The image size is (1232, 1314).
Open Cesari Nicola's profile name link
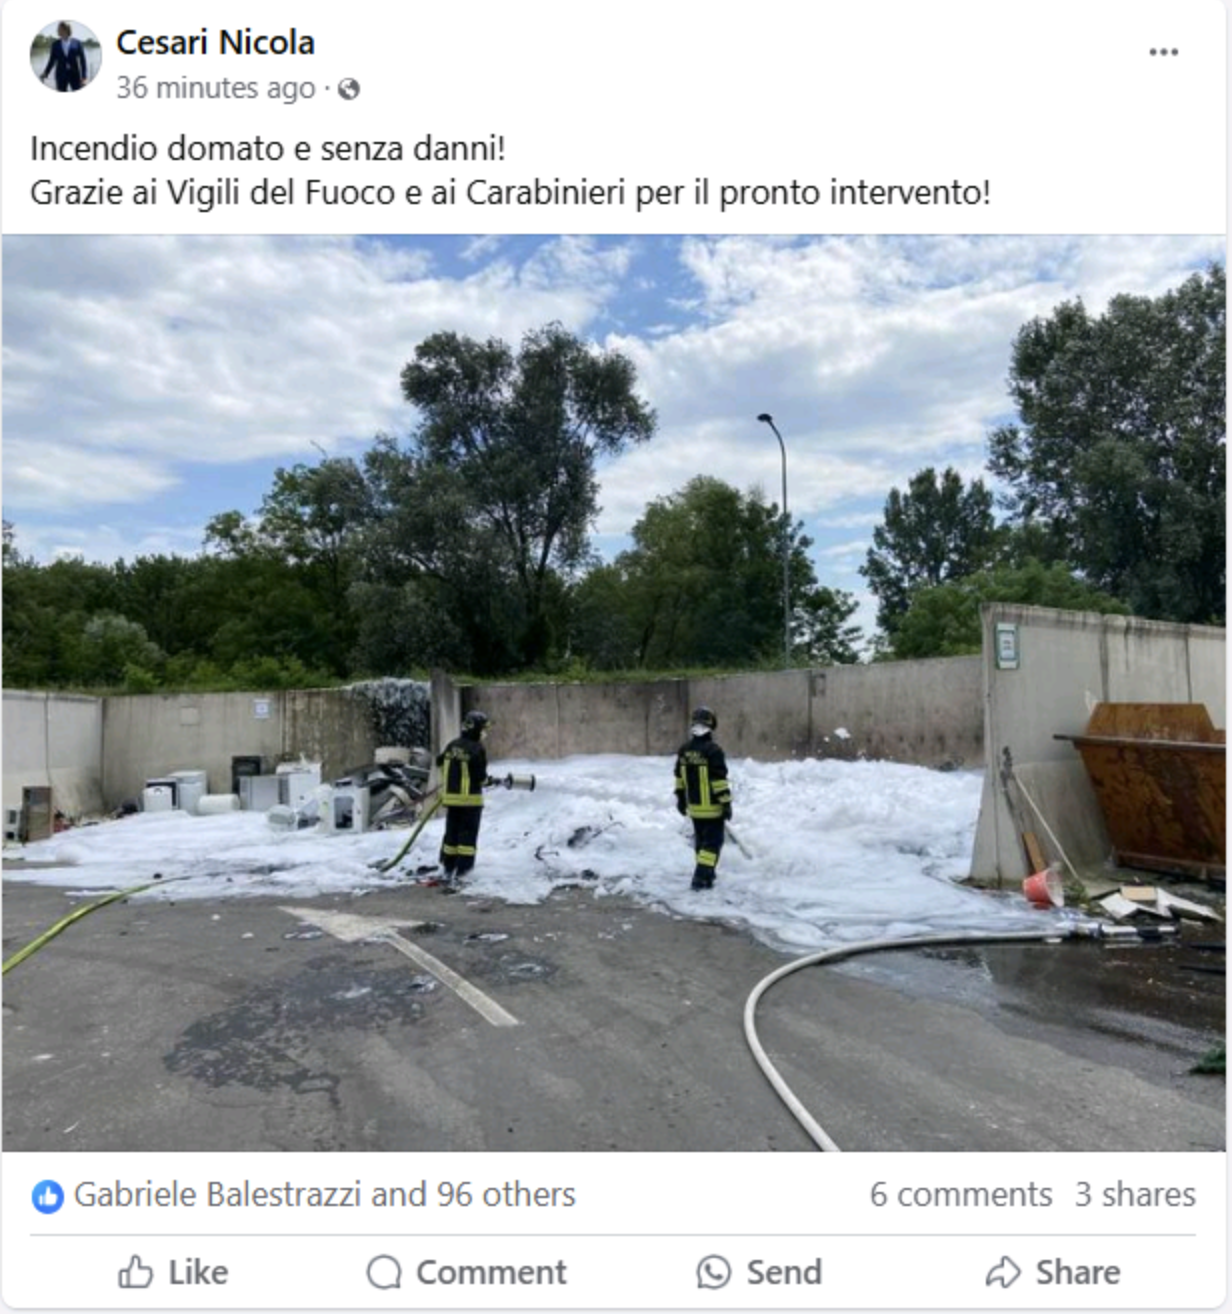215,42
